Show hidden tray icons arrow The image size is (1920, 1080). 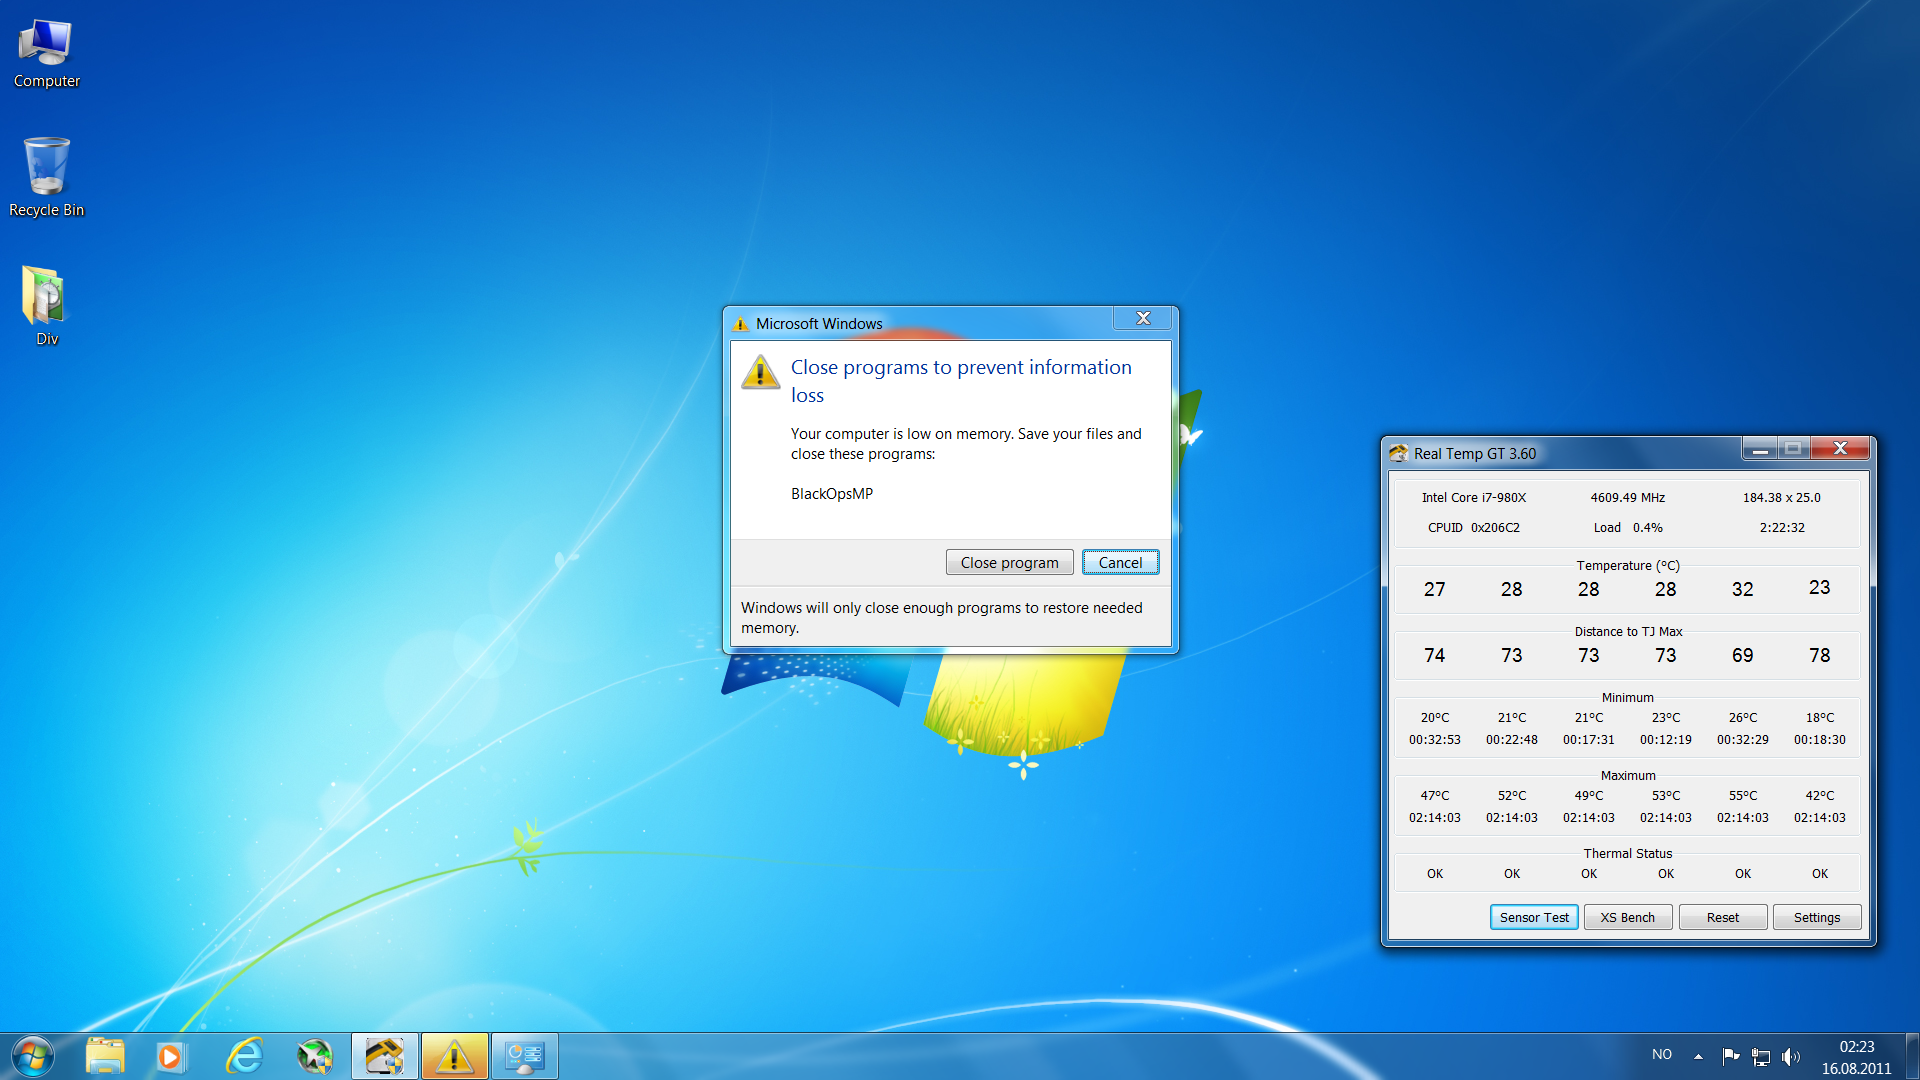click(1698, 1056)
